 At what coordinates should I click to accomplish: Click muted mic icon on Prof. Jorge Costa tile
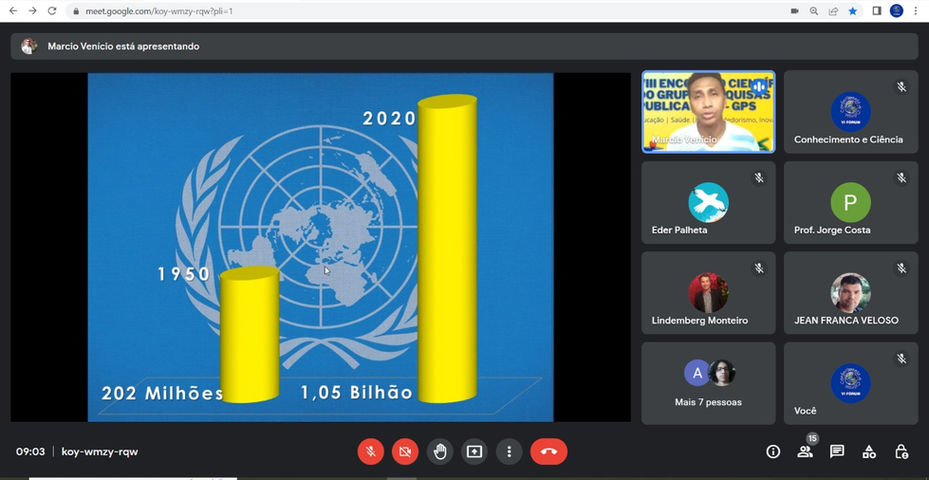901,178
